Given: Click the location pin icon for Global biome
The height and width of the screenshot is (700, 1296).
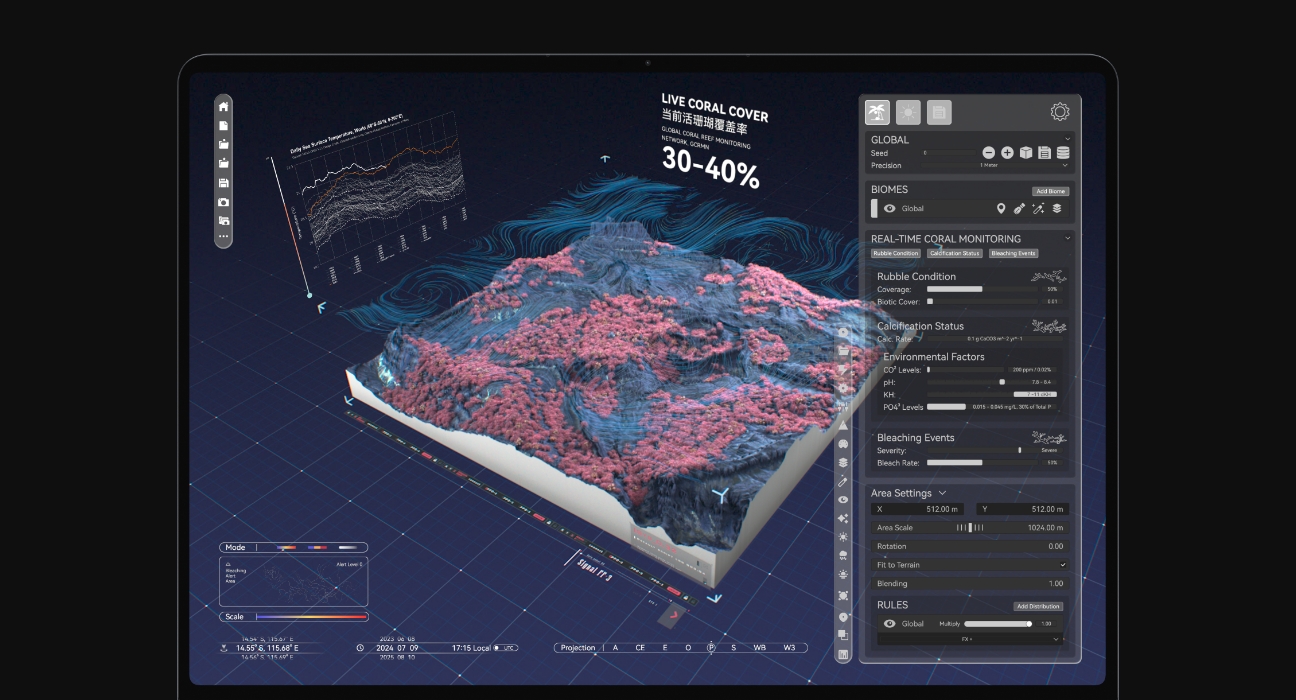Looking at the screenshot, I should click(1001, 209).
